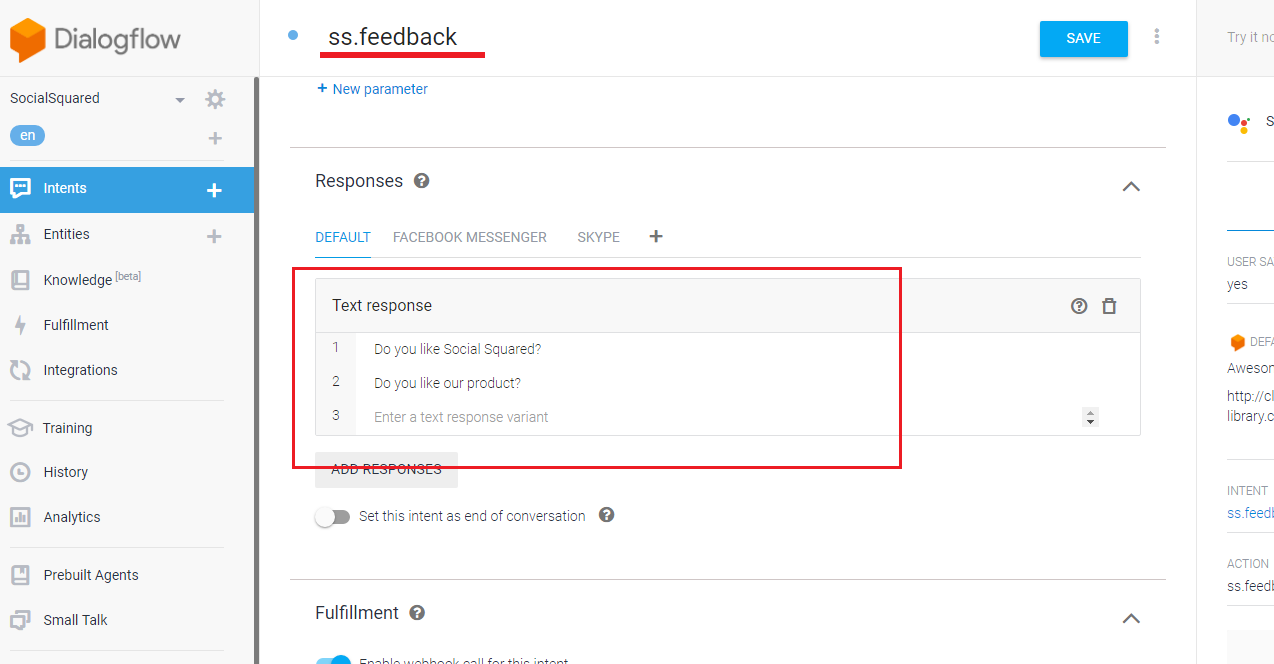Open help icon in Text response header
The height and width of the screenshot is (664, 1274).
tap(1079, 306)
